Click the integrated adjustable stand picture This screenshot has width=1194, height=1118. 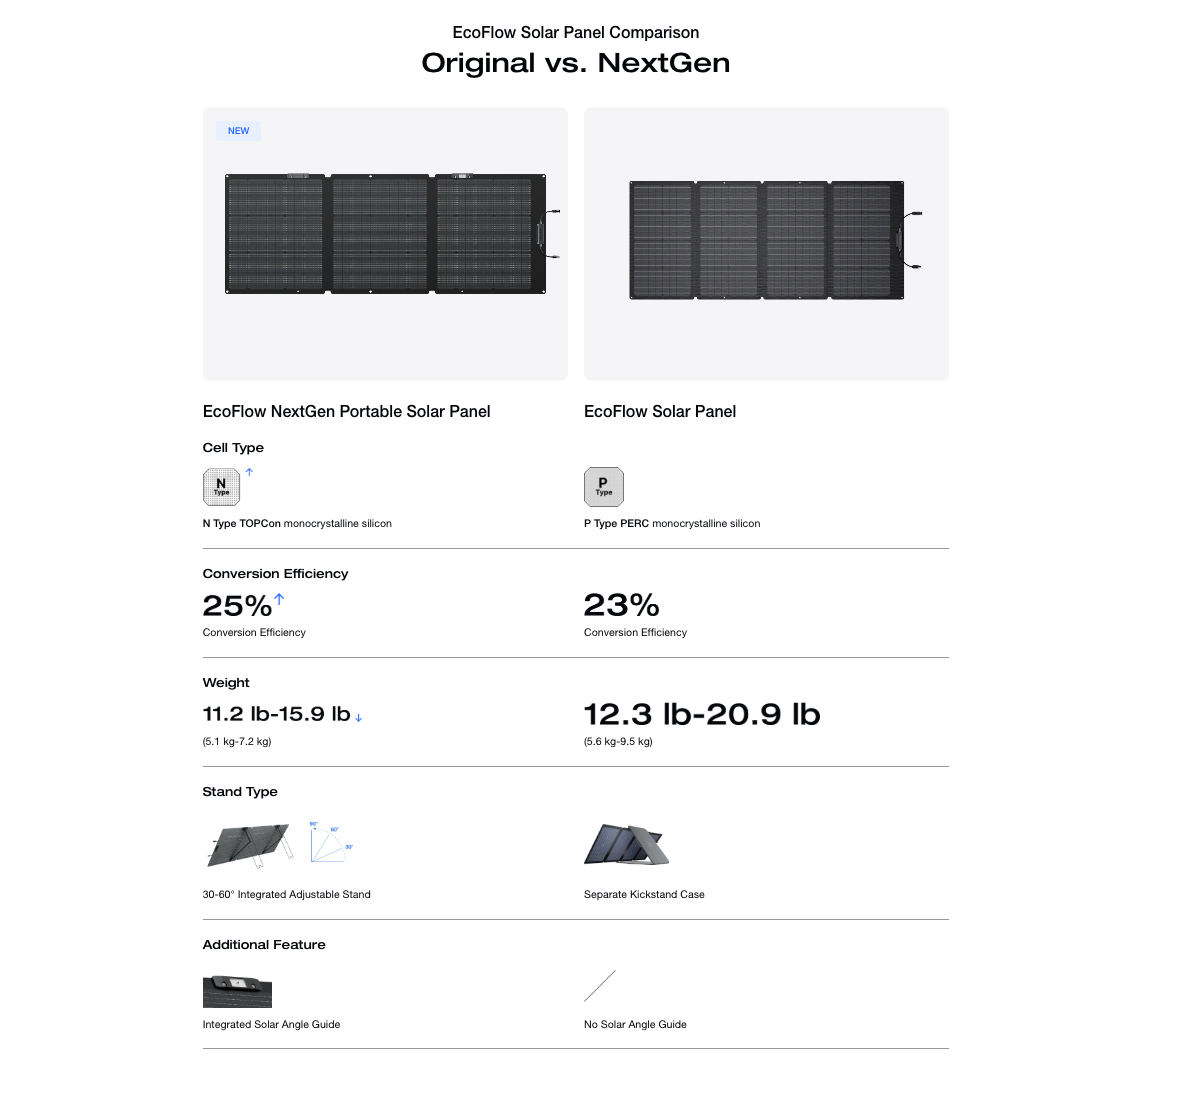coord(250,844)
